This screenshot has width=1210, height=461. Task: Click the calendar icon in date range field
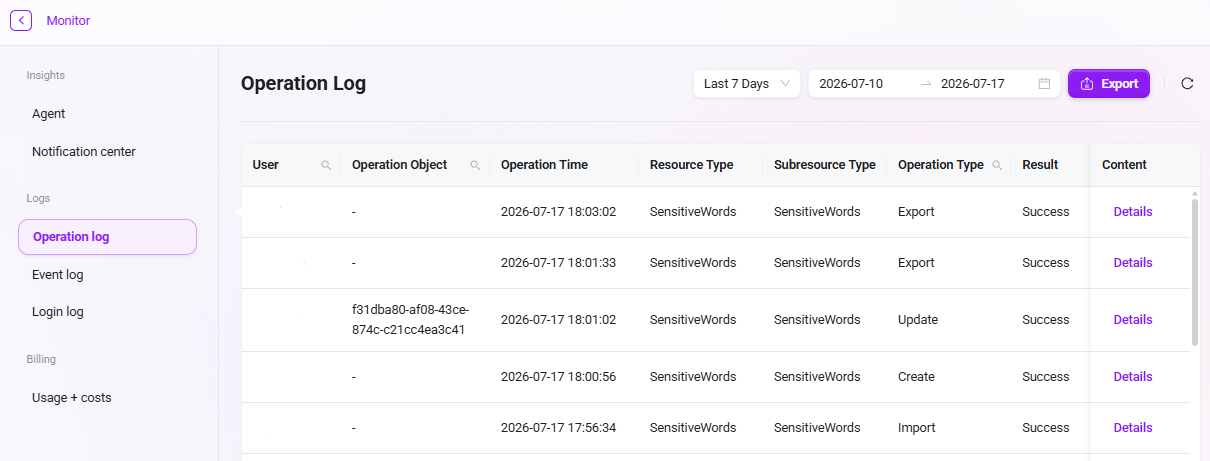(x=1044, y=84)
